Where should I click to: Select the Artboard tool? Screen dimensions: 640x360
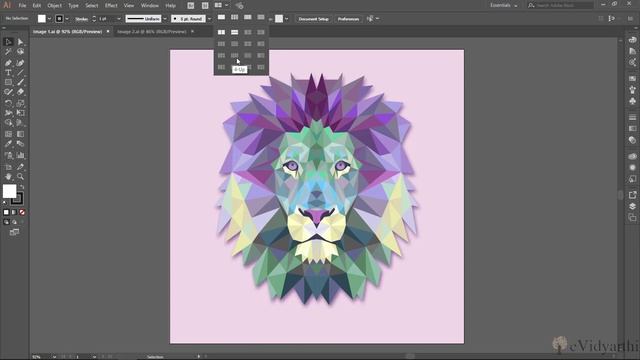click(x=8, y=167)
